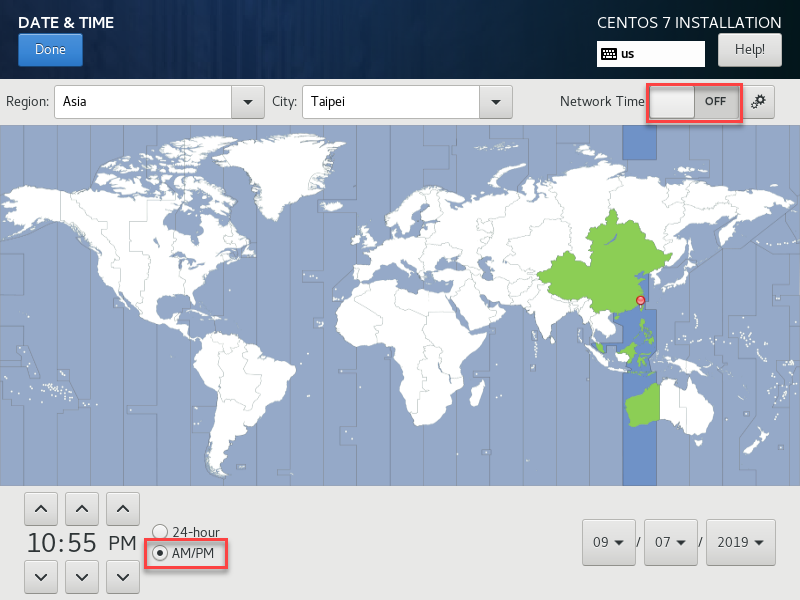This screenshot has width=800, height=600.
Task: Open the Region dropdown arrow
Action: 247,102
